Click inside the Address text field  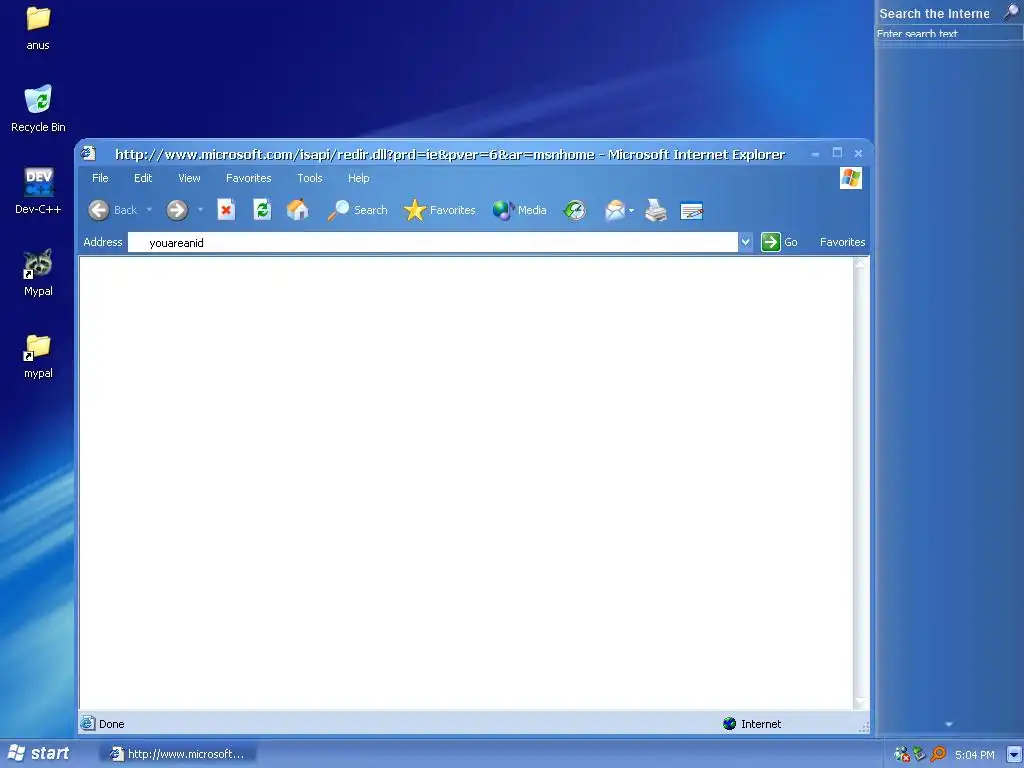pos(432,242)
